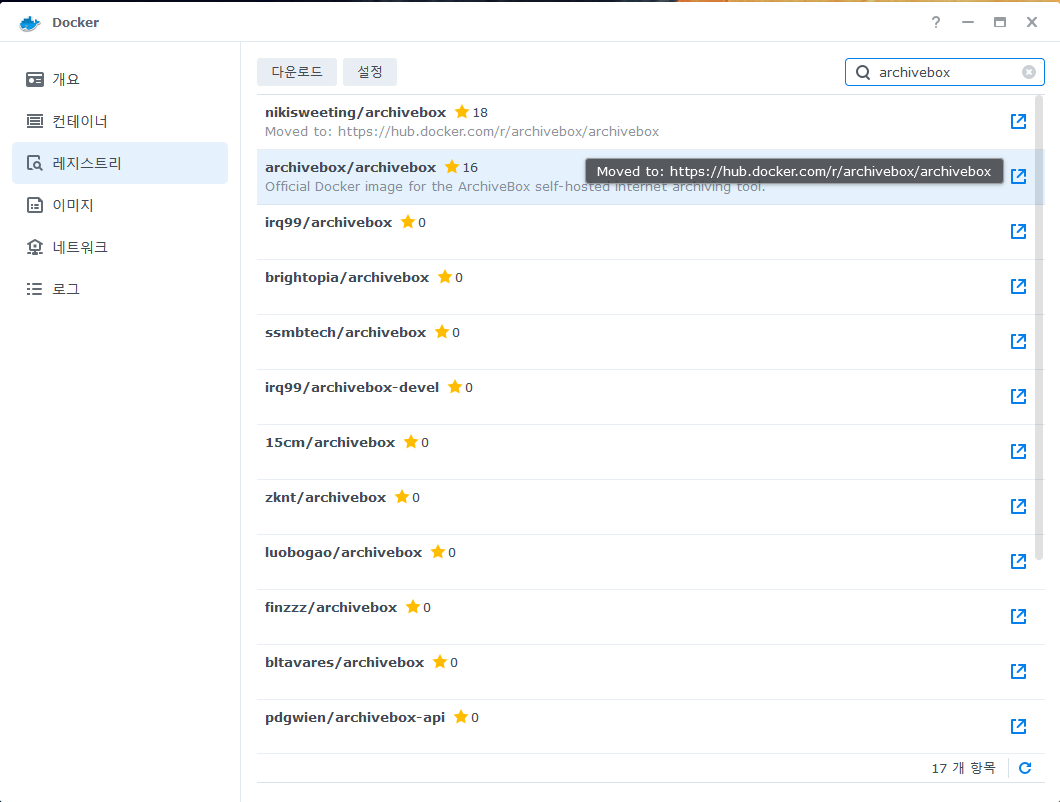Click the 레지스트리 registry sidebar icon
Image resolution: width=1060 pixels, height=802 pixels.
point(34,163)
